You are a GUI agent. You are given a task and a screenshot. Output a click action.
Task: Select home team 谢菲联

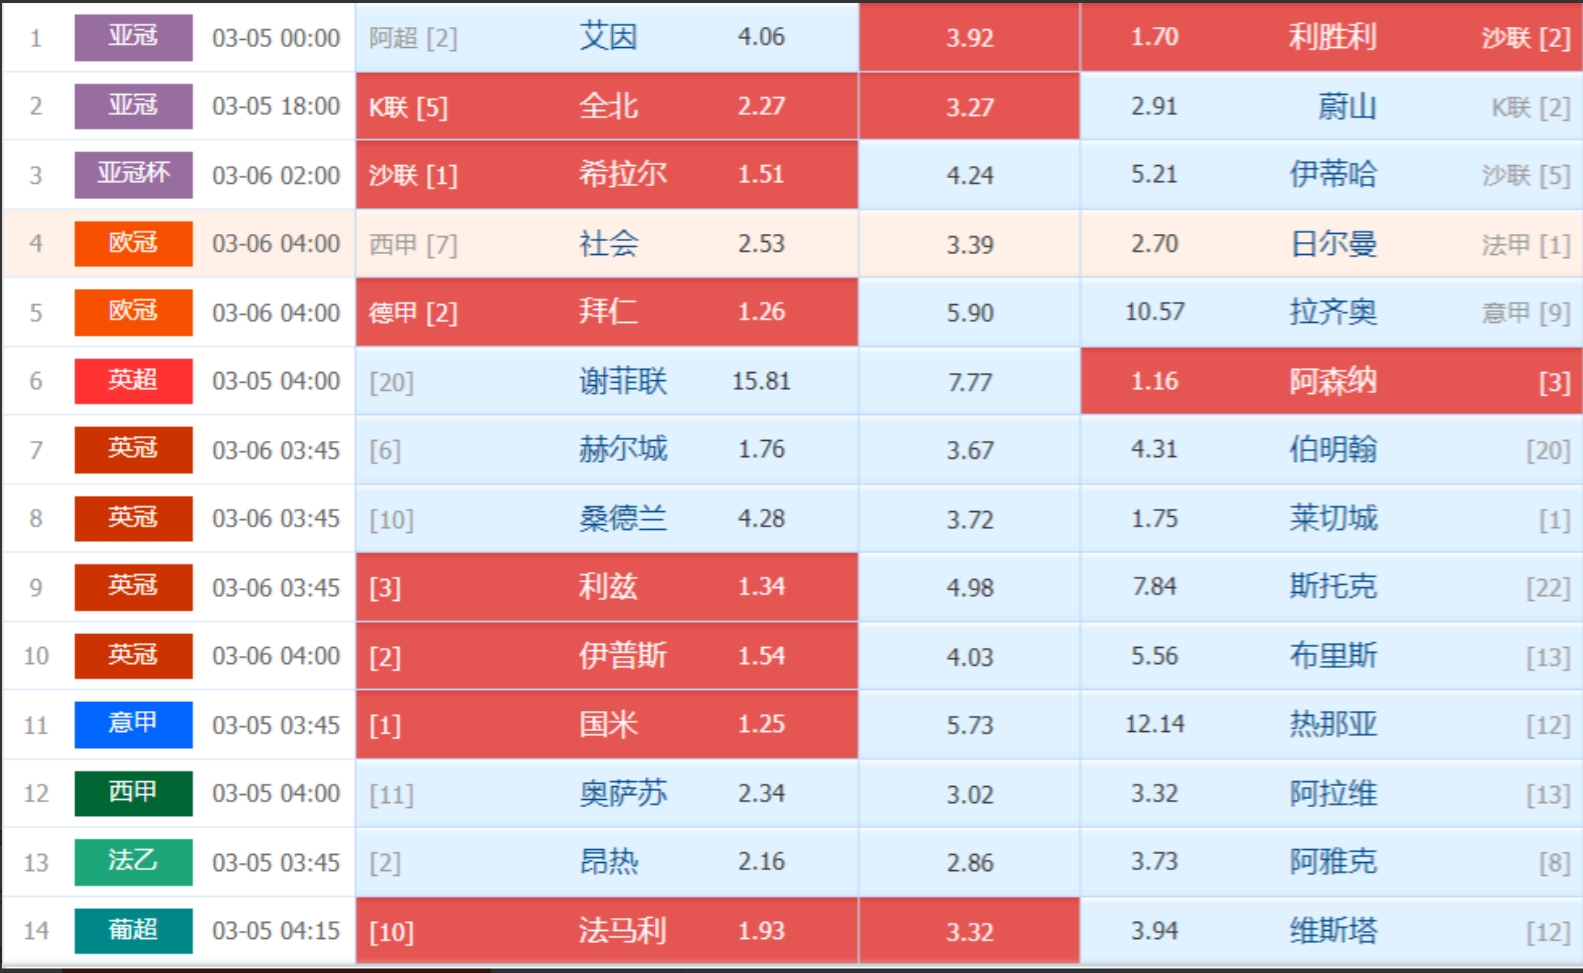[x=622, y=381]
